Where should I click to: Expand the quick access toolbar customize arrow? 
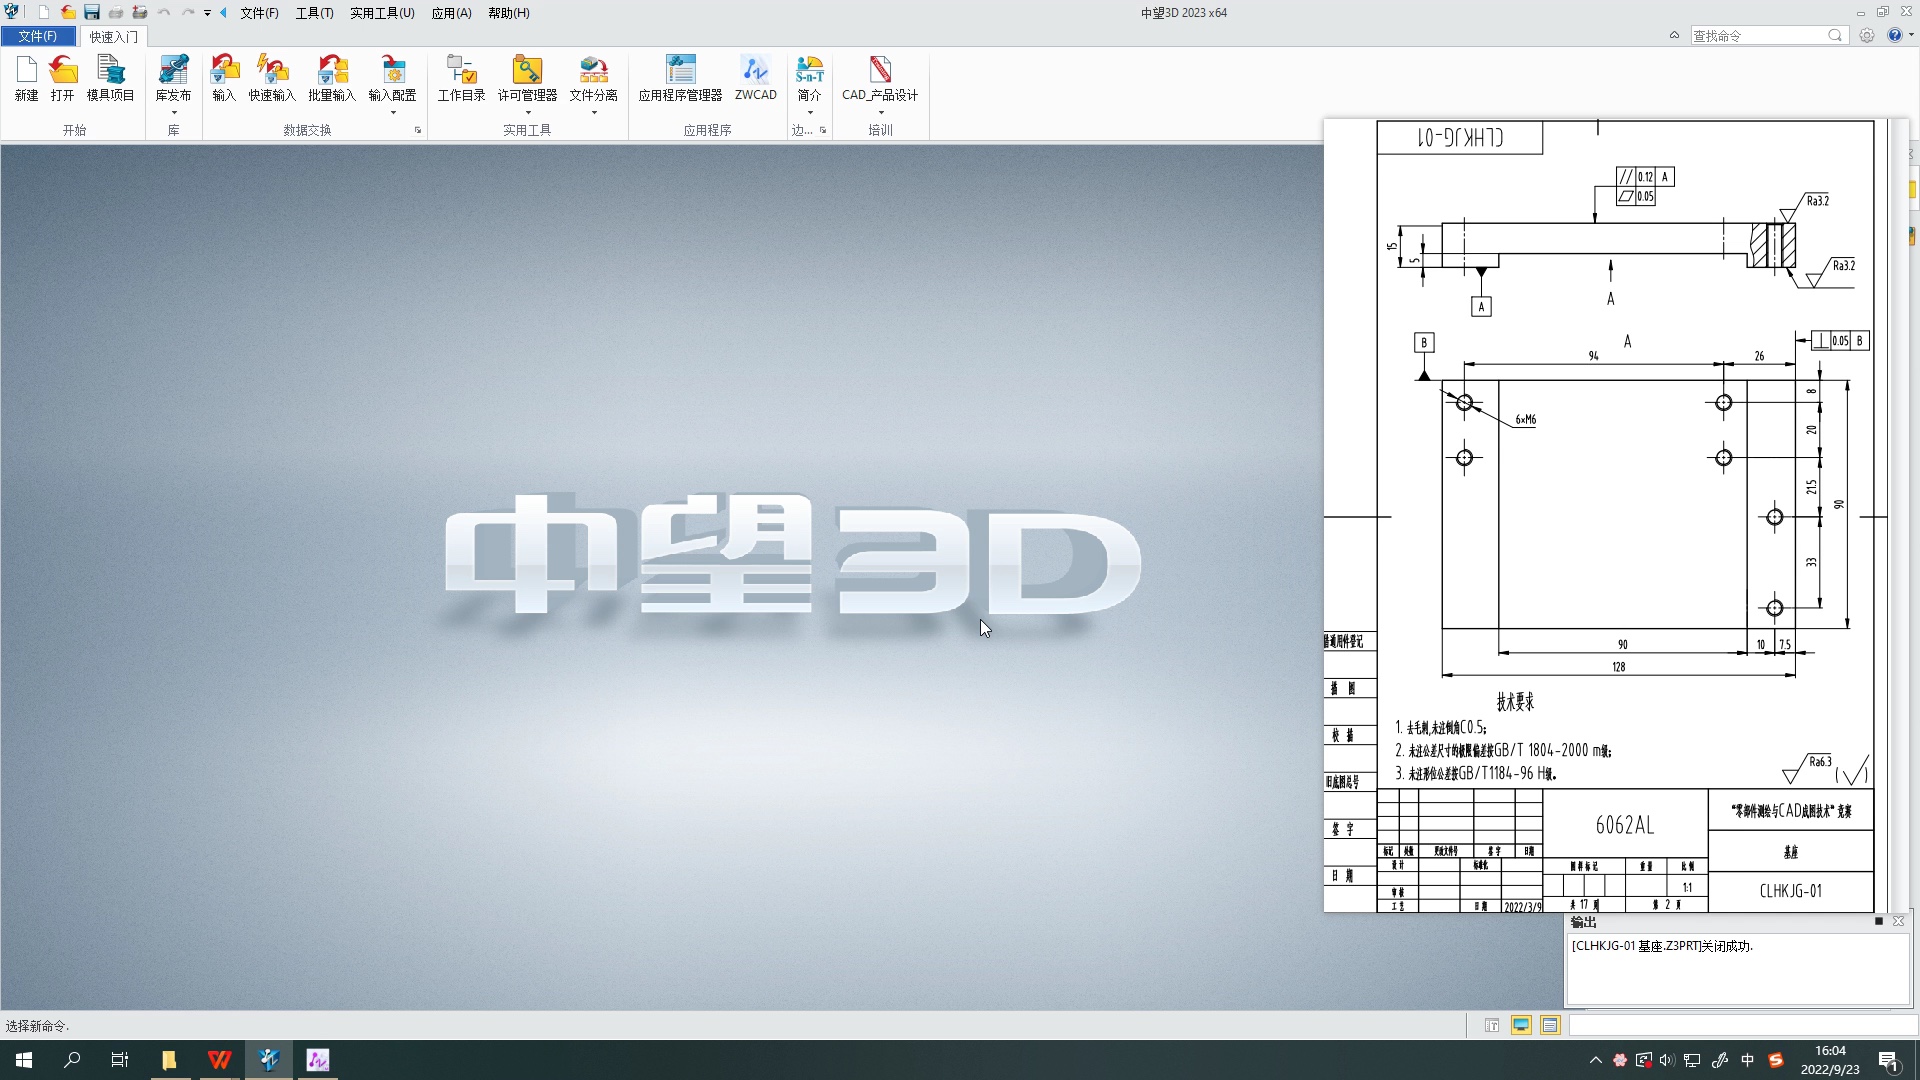pyautogui.click(x=207, y=13)
